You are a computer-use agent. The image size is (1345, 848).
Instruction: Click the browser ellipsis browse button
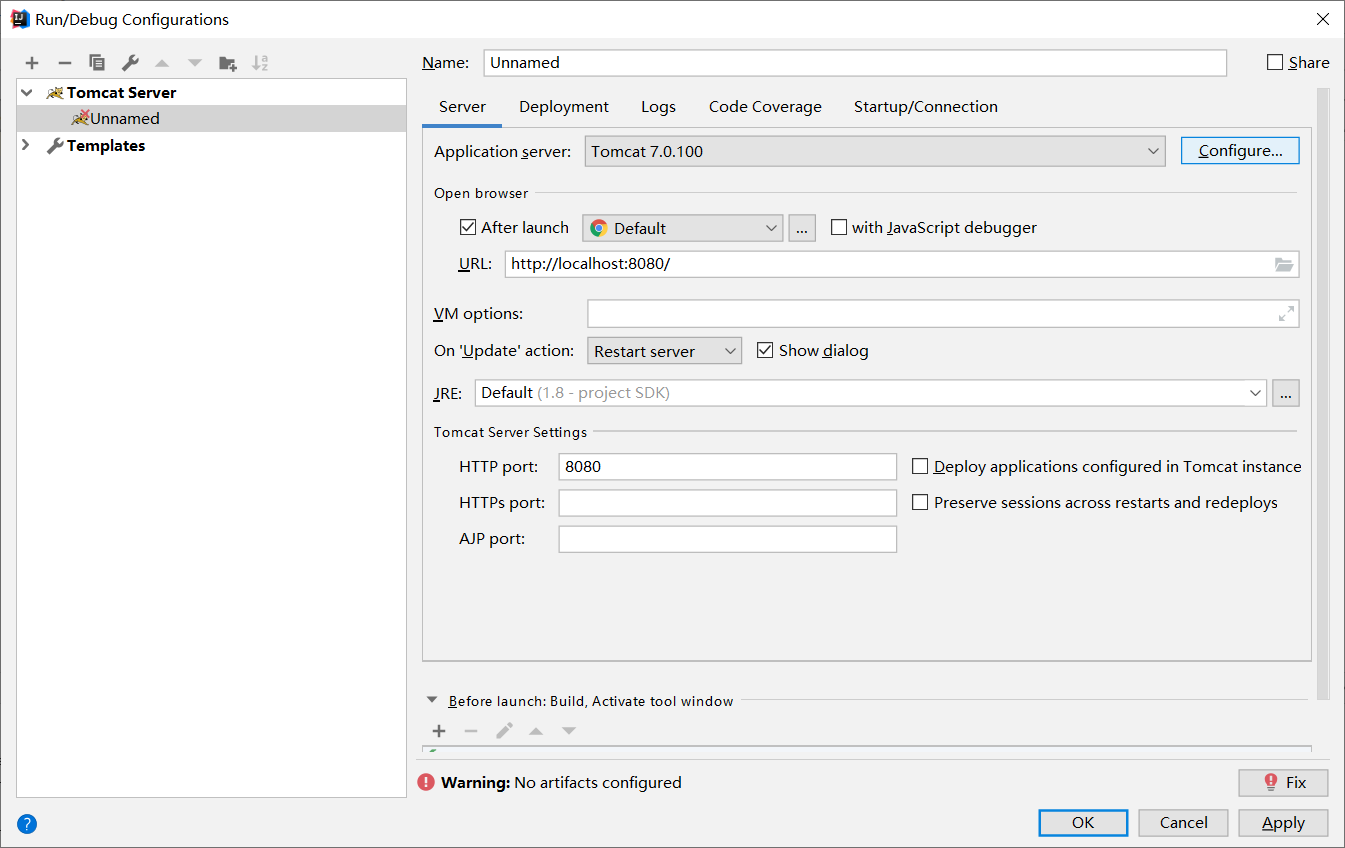[x=802, y=228]
